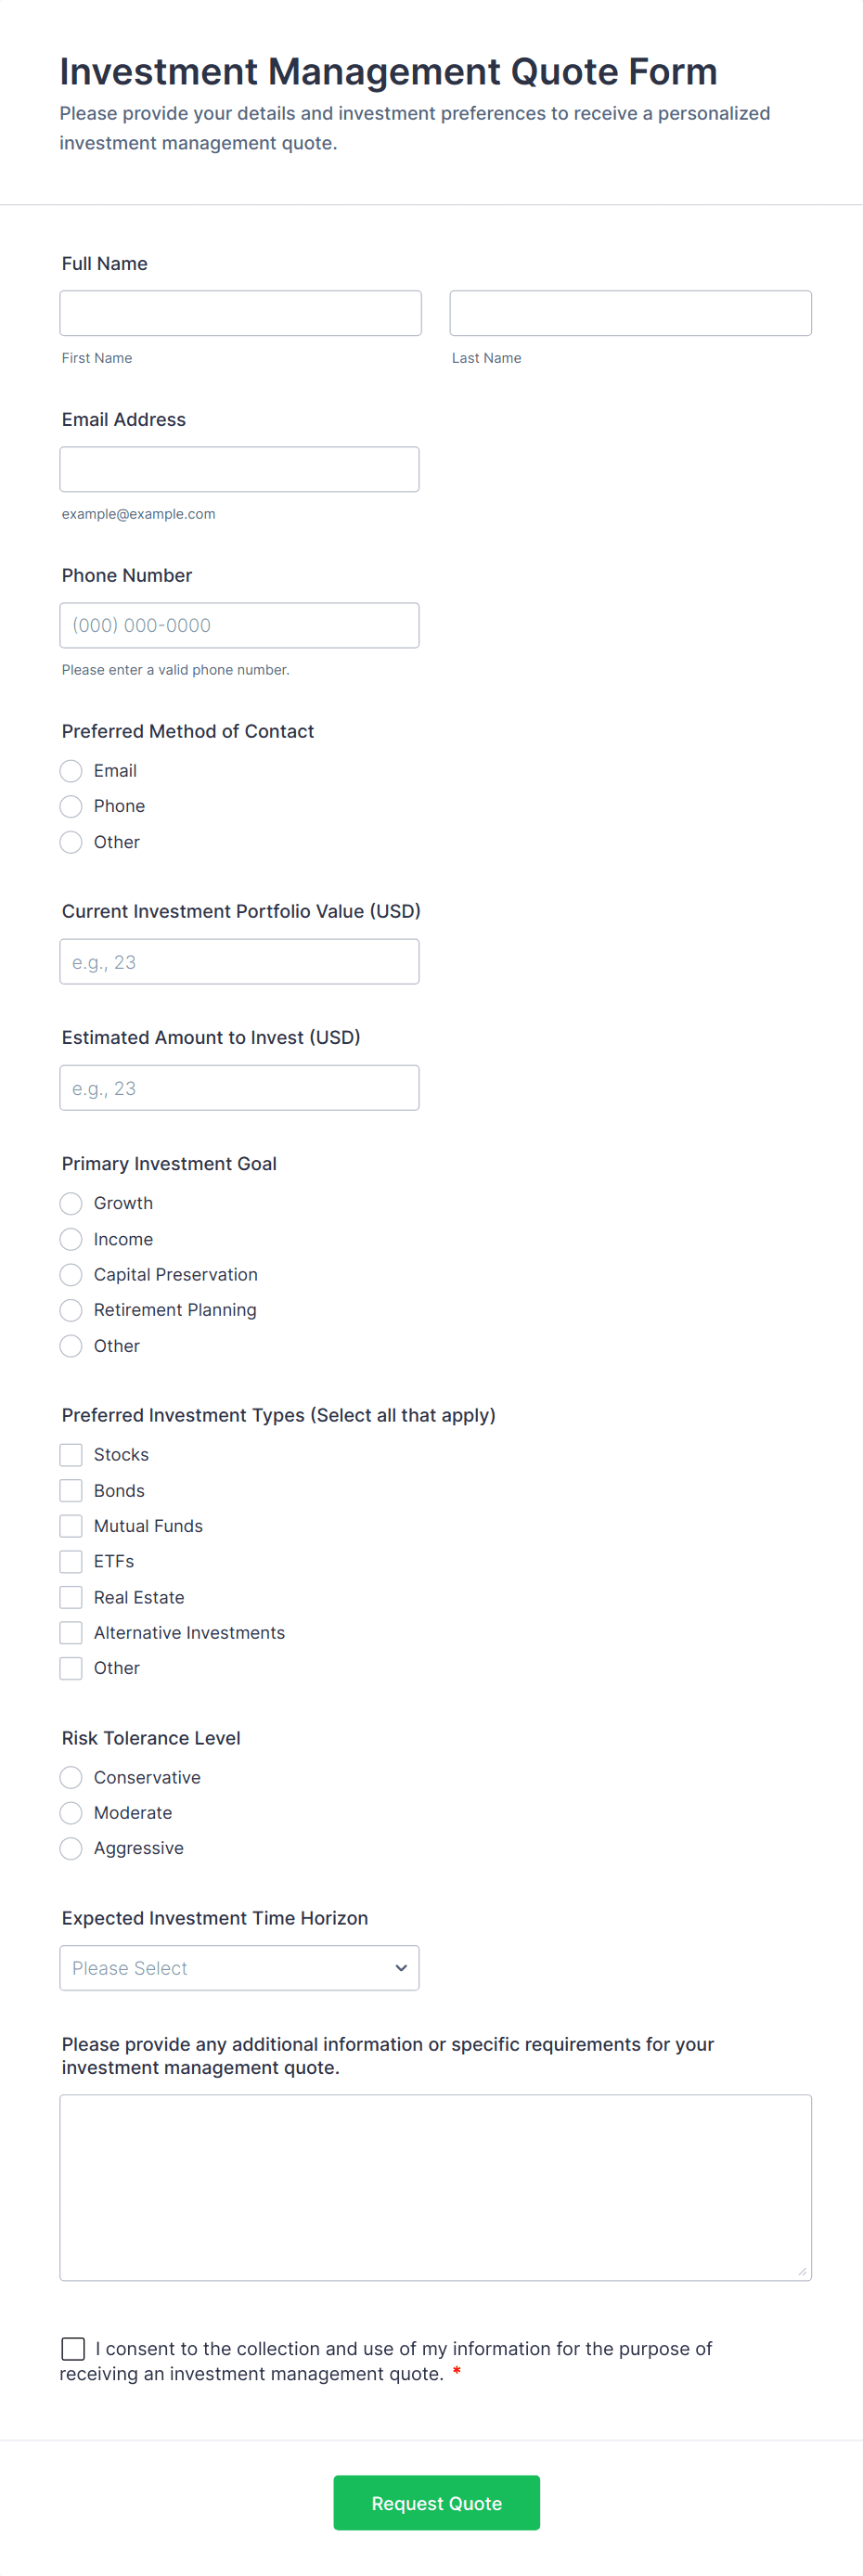Check Alternative Investments option
The image size is (863, 2576).
click(x=71, y=1633)
